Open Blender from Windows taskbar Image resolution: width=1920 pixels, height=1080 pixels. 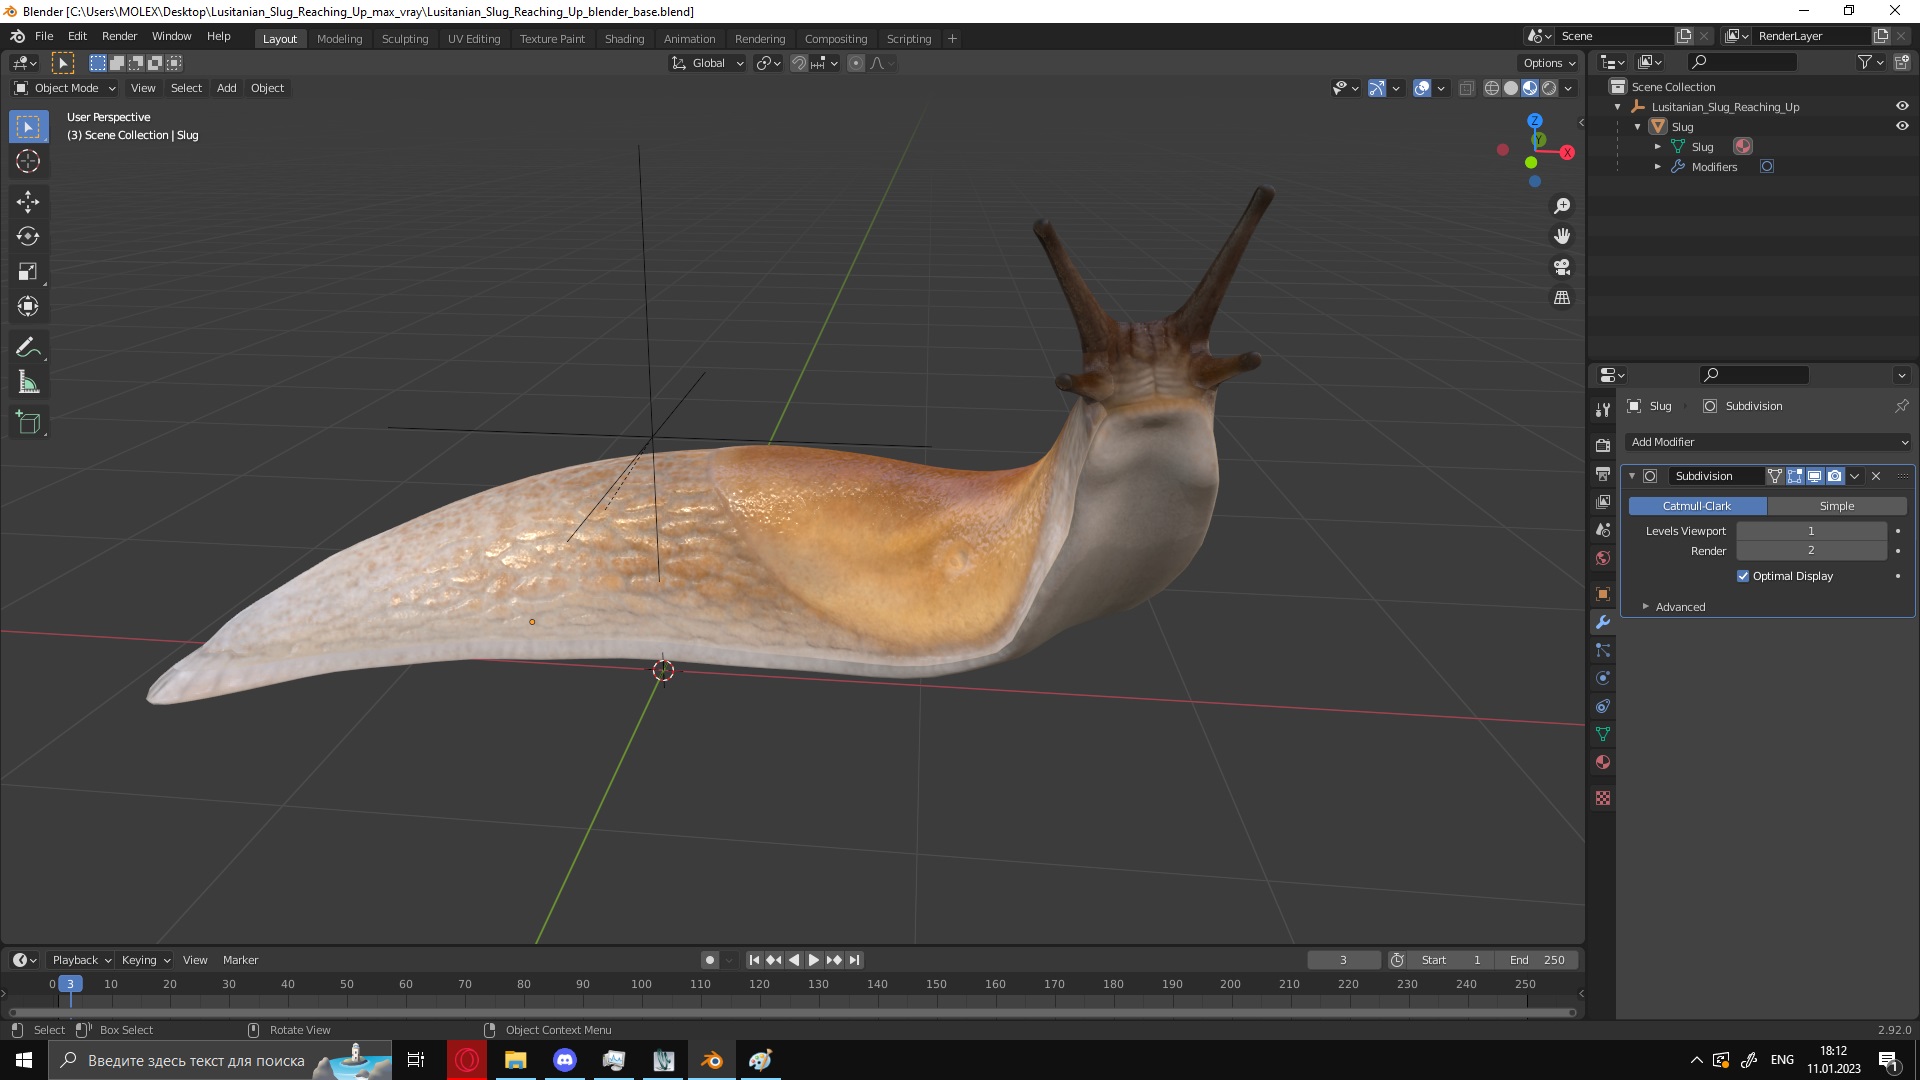click(712, 1060)
